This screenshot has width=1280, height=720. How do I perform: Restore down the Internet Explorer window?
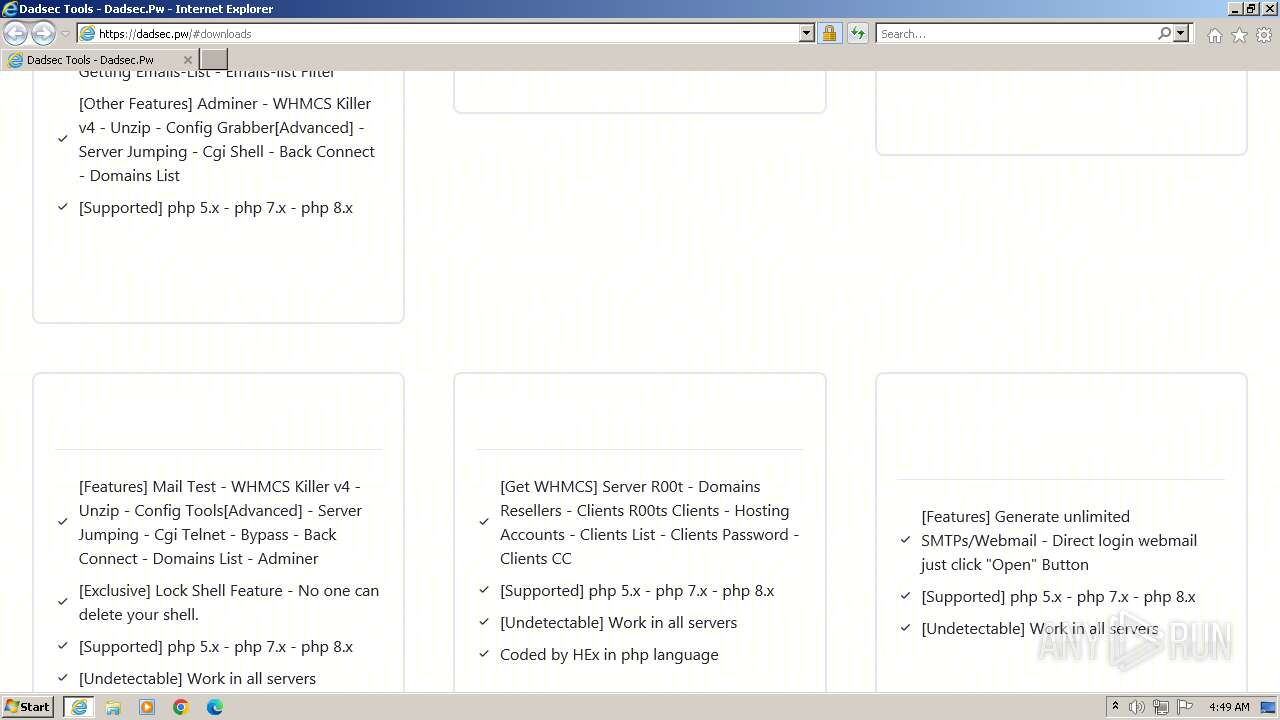[1250, 8]
